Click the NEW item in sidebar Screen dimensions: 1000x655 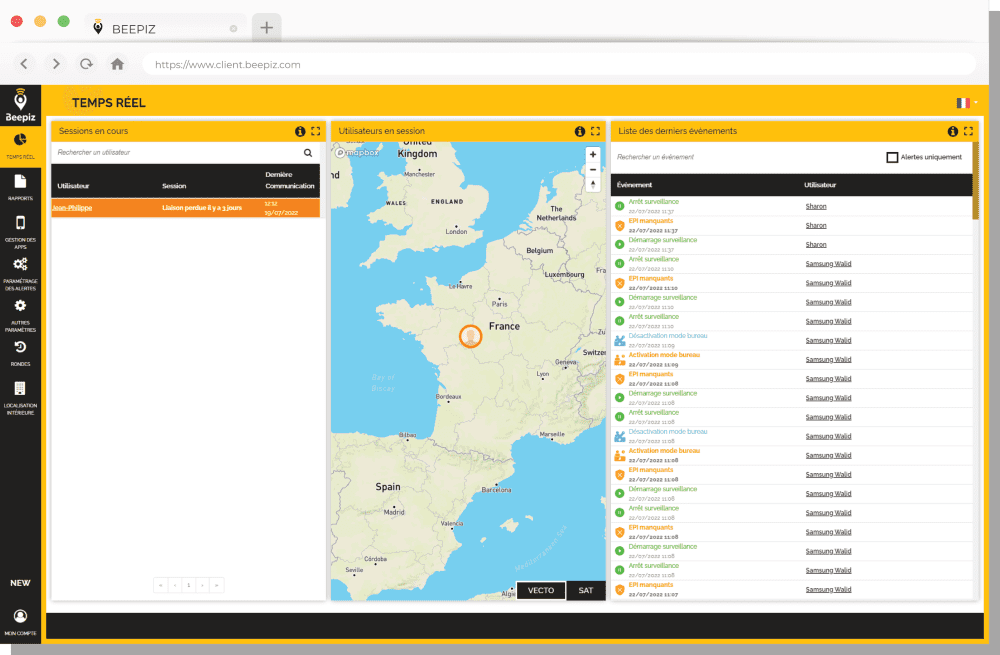(x=20, y=583)
